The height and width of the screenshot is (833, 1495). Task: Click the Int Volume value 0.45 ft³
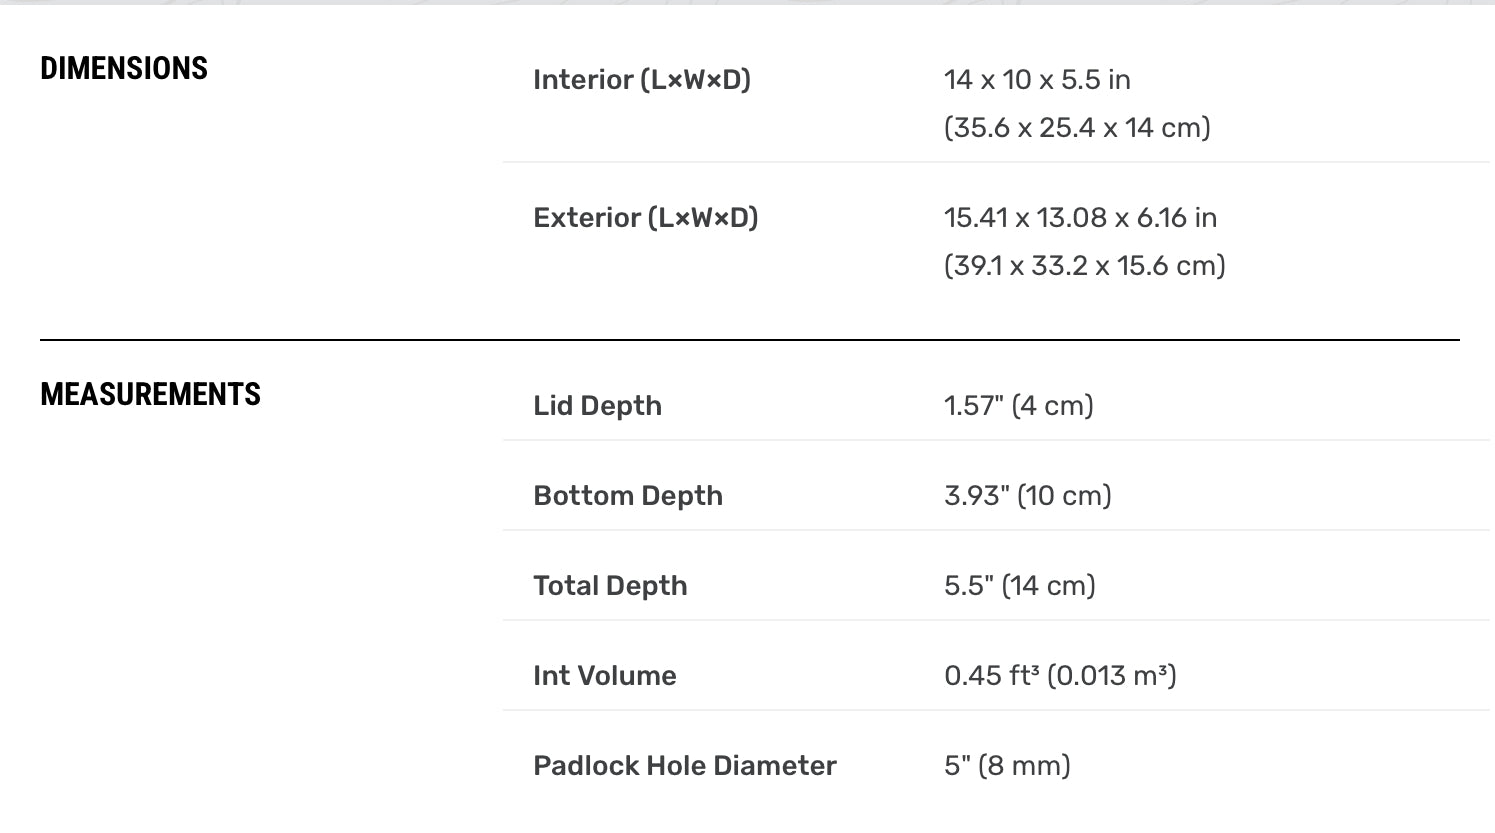(x=992, y=676)
